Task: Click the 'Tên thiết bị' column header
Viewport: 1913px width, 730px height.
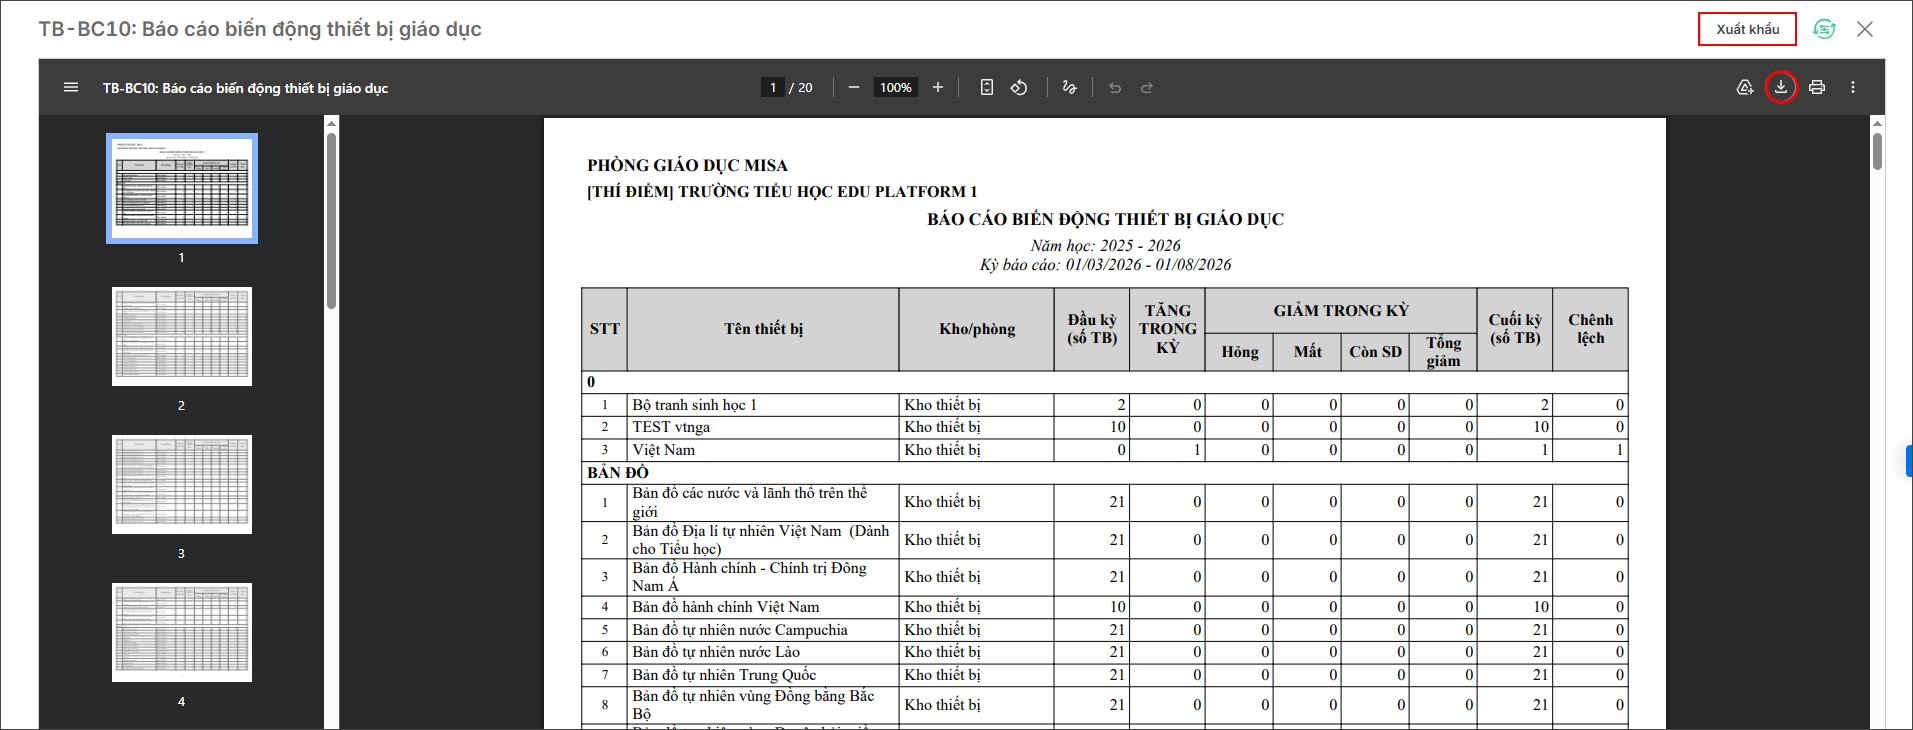Action: click(763, 329)
